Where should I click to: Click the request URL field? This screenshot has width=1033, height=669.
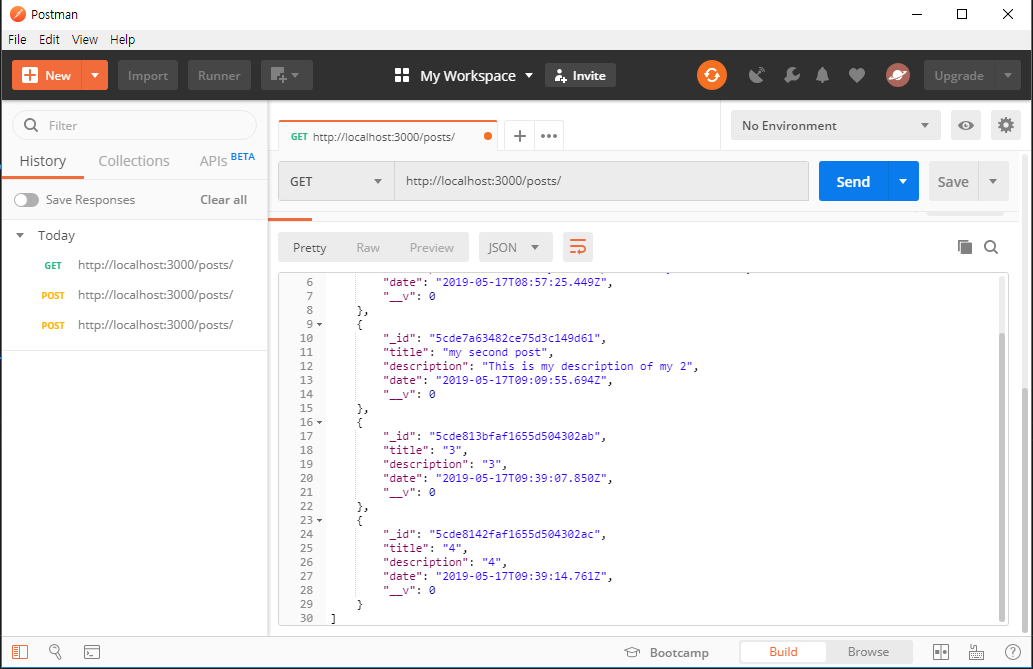[601, 181]
